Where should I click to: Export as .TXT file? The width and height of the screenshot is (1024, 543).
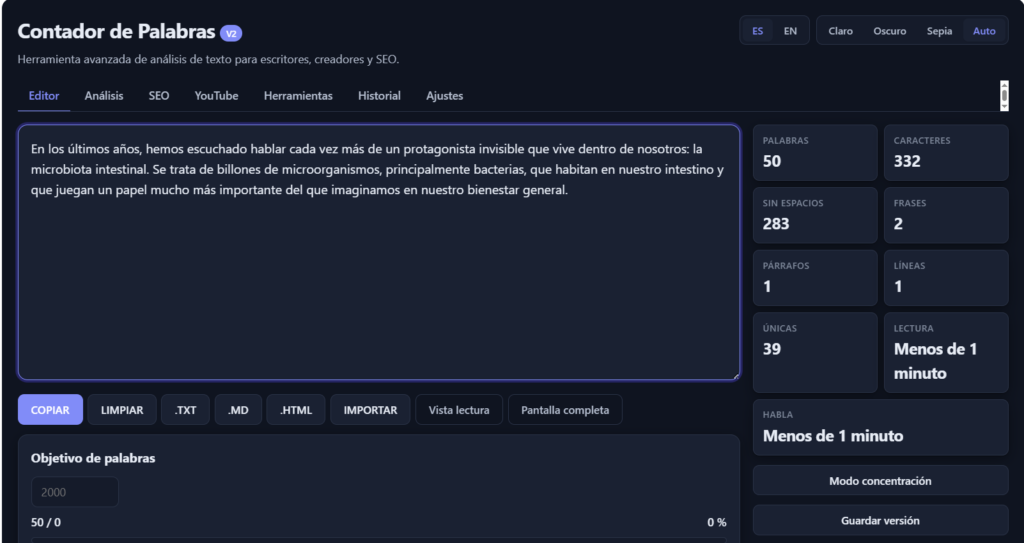185,410
